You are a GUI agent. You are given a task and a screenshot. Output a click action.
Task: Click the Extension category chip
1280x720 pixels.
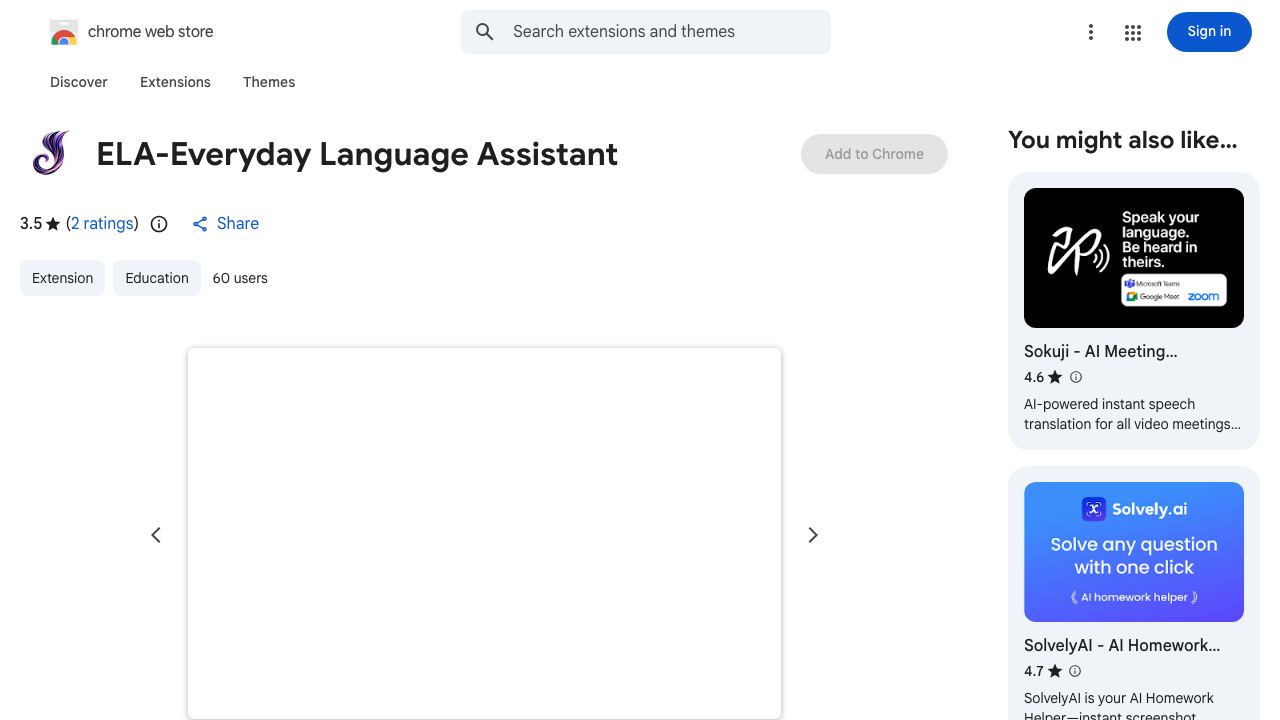point(62,278)
